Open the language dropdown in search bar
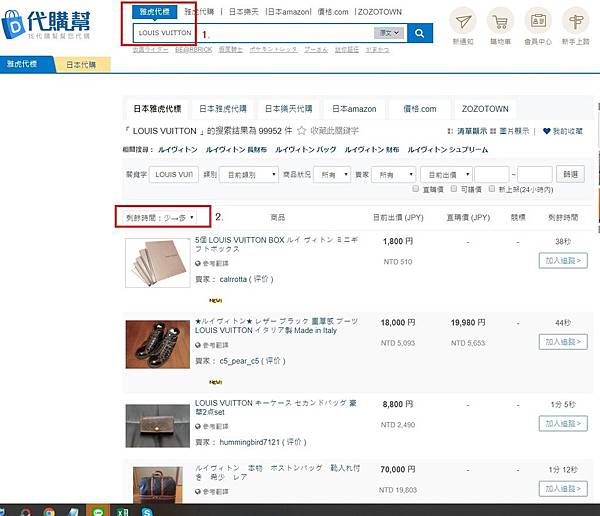Viewport: 600px width, 516px height. [389, 33]
